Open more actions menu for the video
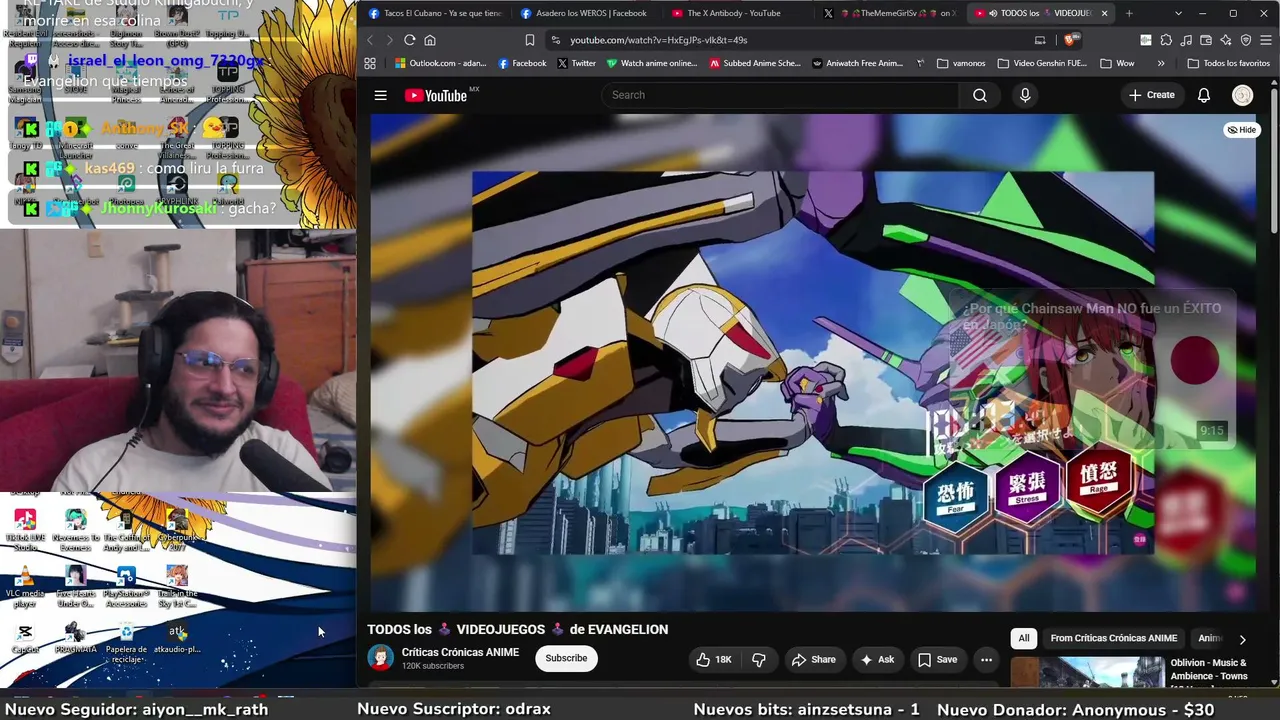Viewport: 1280px width, 720px height. (x=986, y=659)
